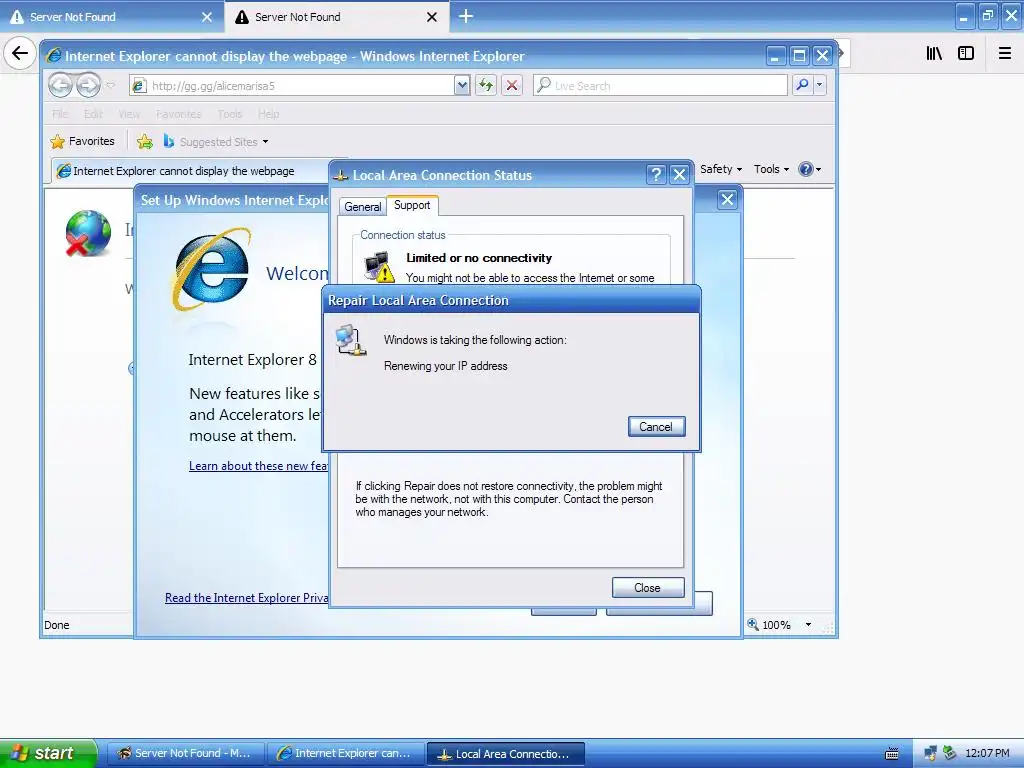This screenshot has height=768, width=1024.
Task: Switch to the General tab
Action: coord(362,206)
